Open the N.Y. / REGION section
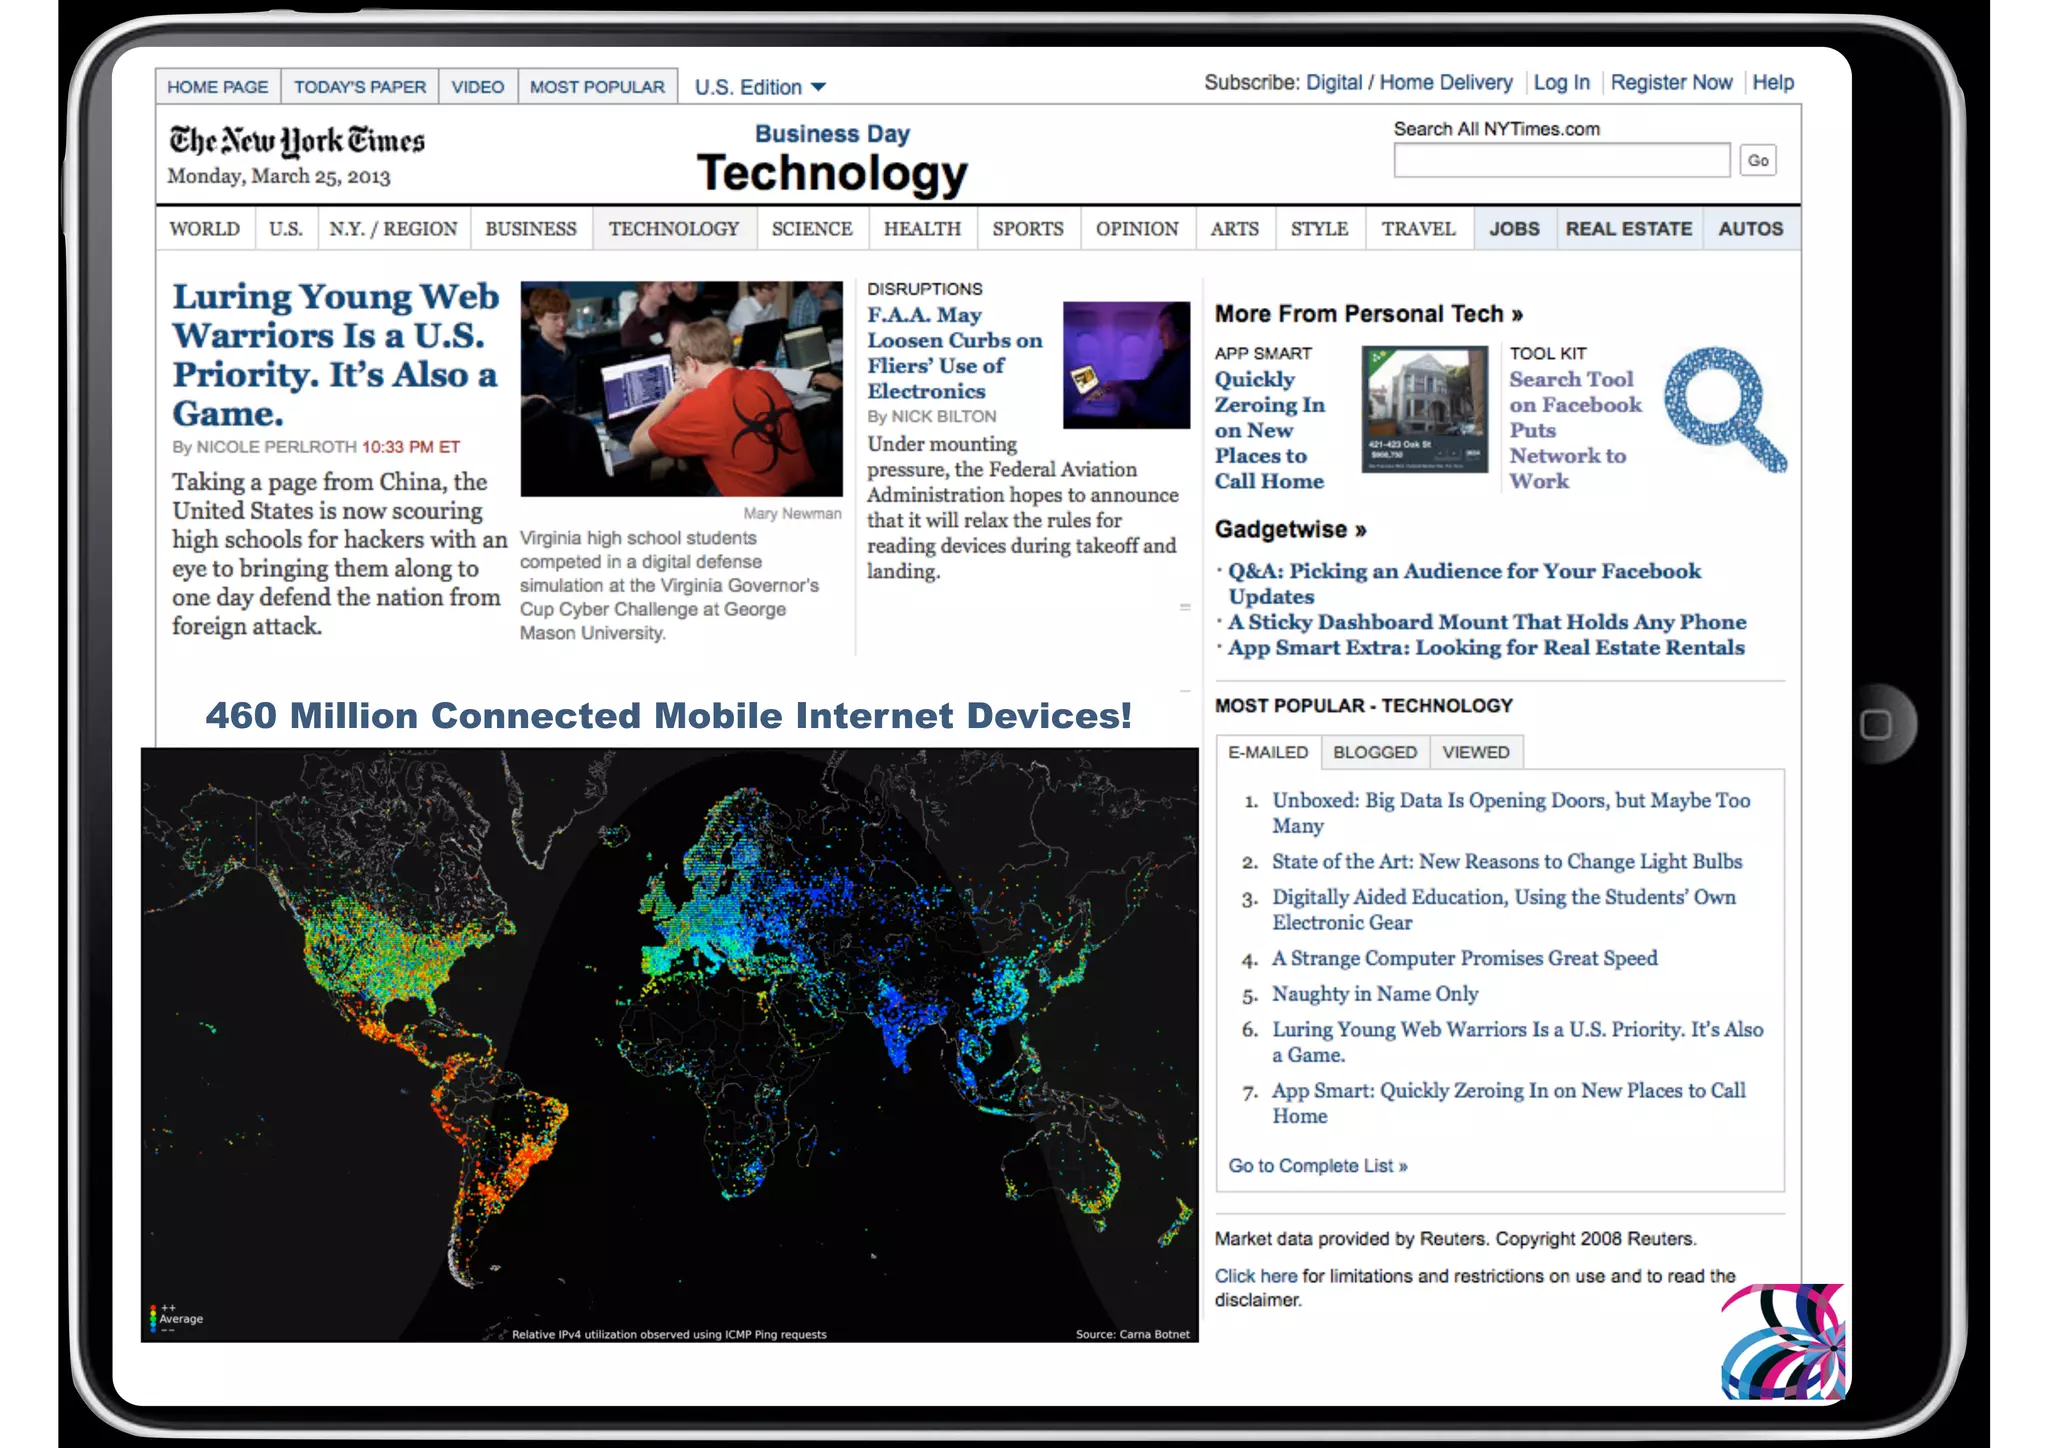The width and height of the screenshot is (2048, 1448). [394, 229]
